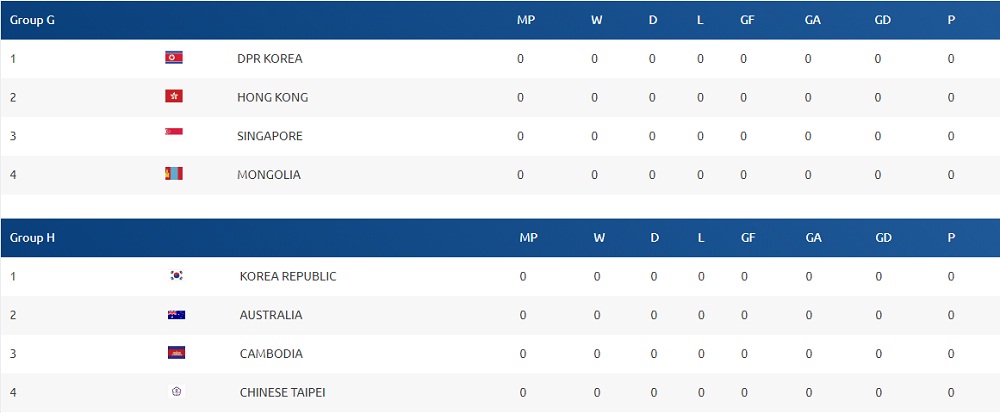
Task: Click the Singapore flag icon
Action: (174, 135)
